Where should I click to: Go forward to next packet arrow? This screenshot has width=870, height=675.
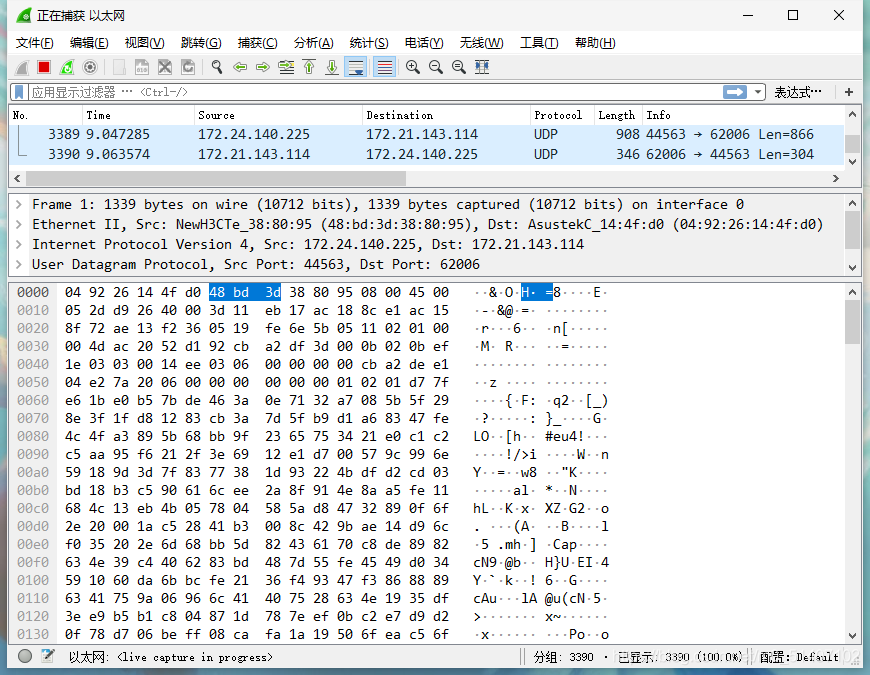(262, 68)
